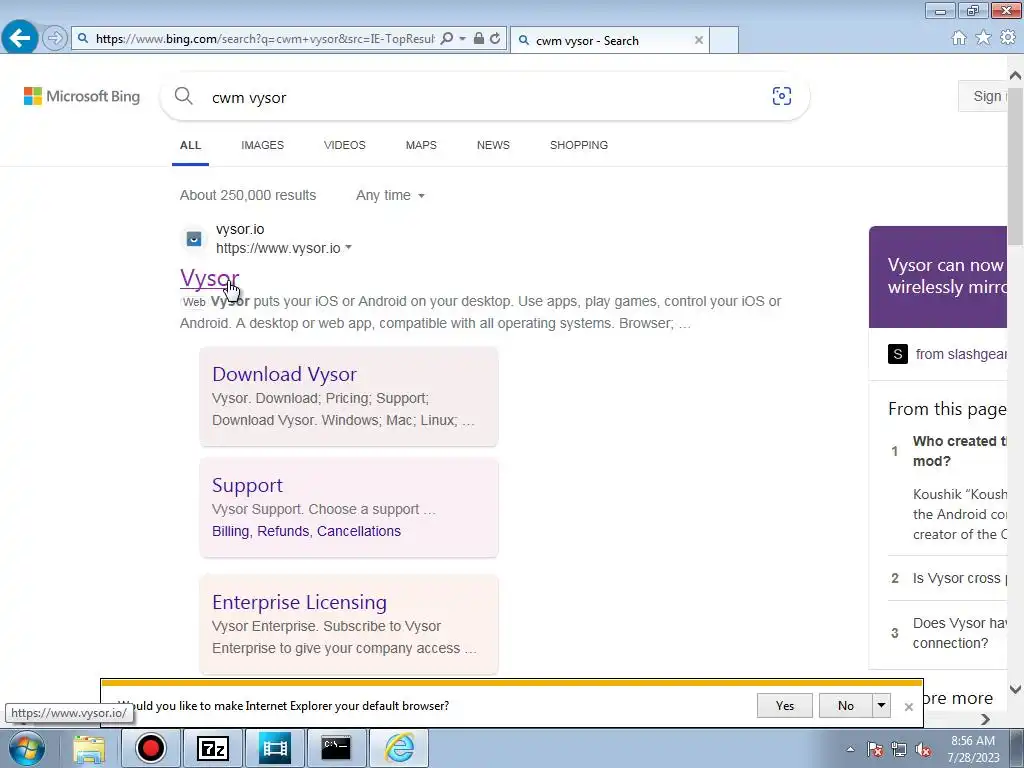The image size is (1024, 768).
Task: Click the security padlock icon in address bar
Action: pos(479,39)
